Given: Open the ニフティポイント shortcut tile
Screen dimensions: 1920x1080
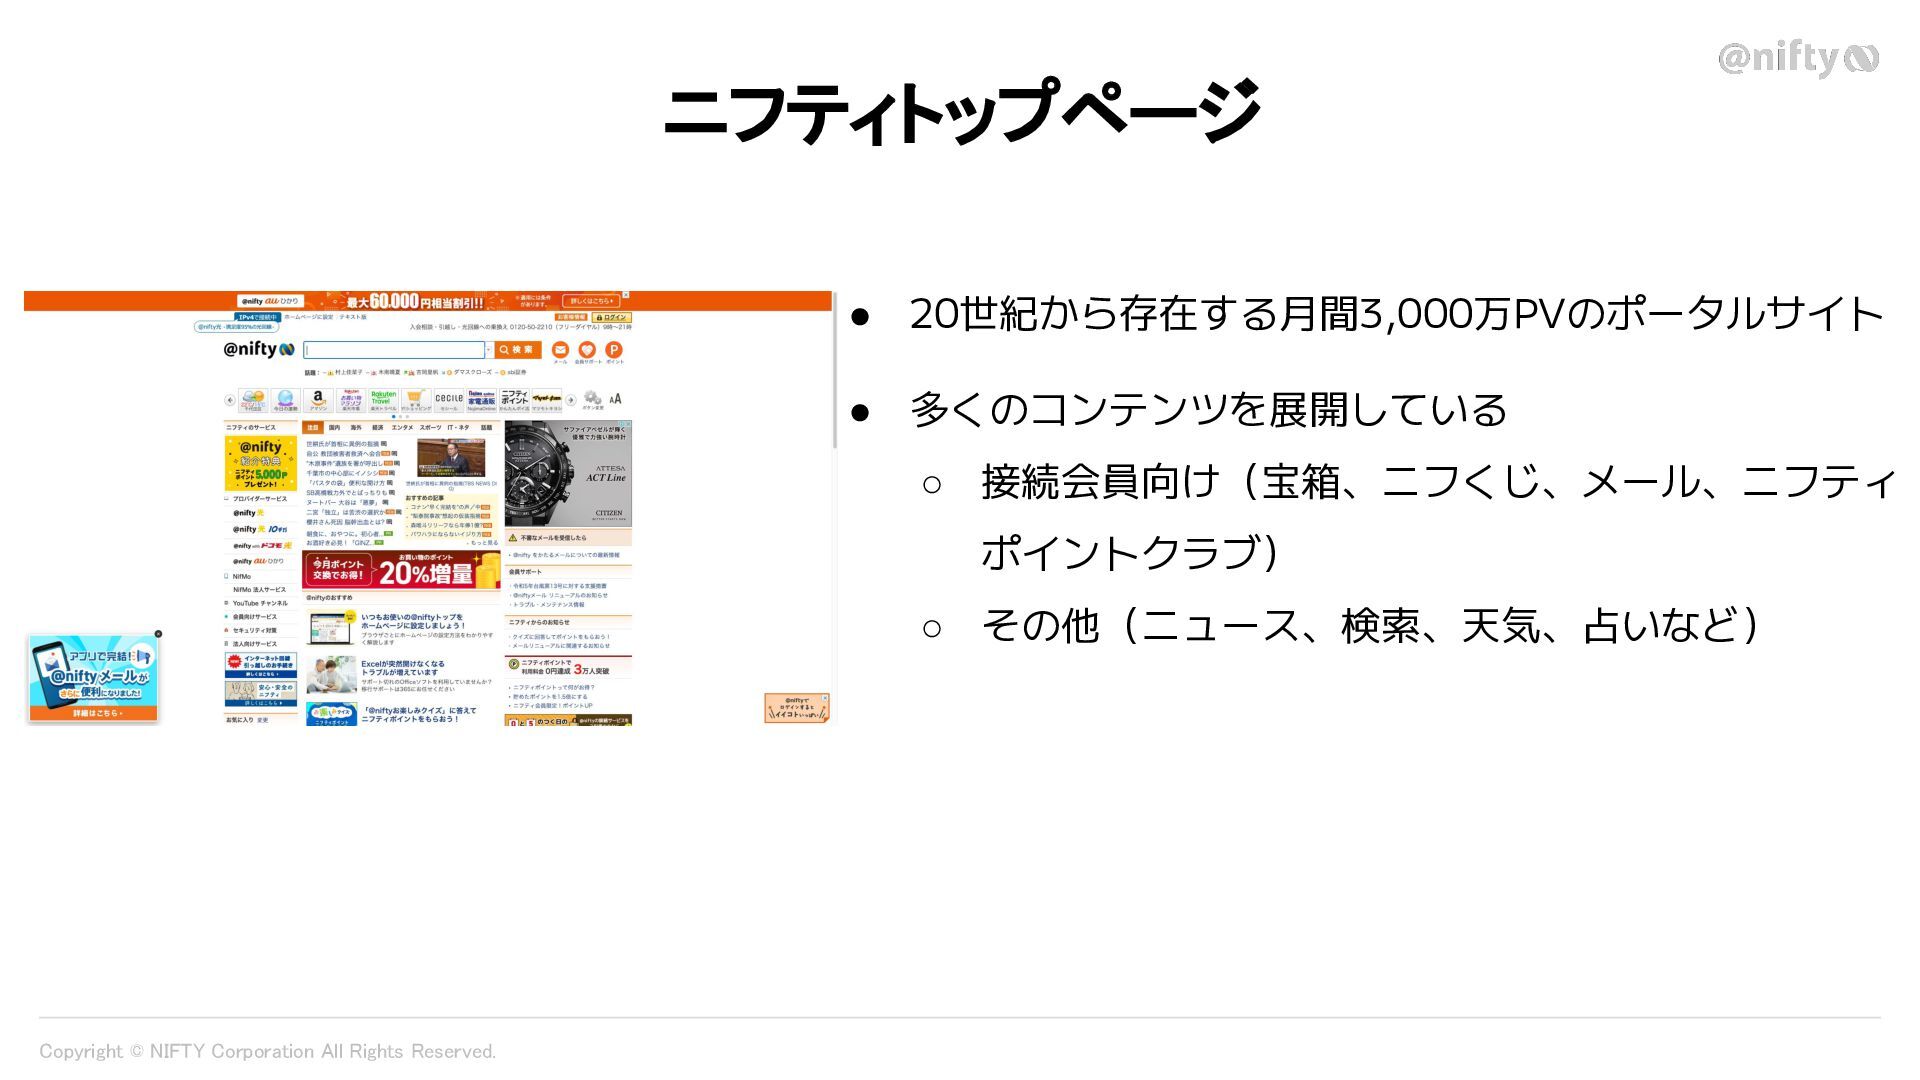Looking at the screenshot, I should click(514, 400).
